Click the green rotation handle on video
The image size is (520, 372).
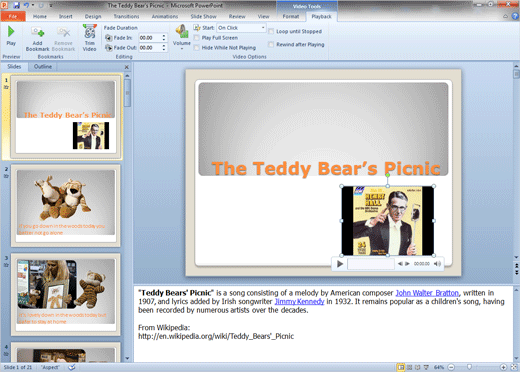387,175
